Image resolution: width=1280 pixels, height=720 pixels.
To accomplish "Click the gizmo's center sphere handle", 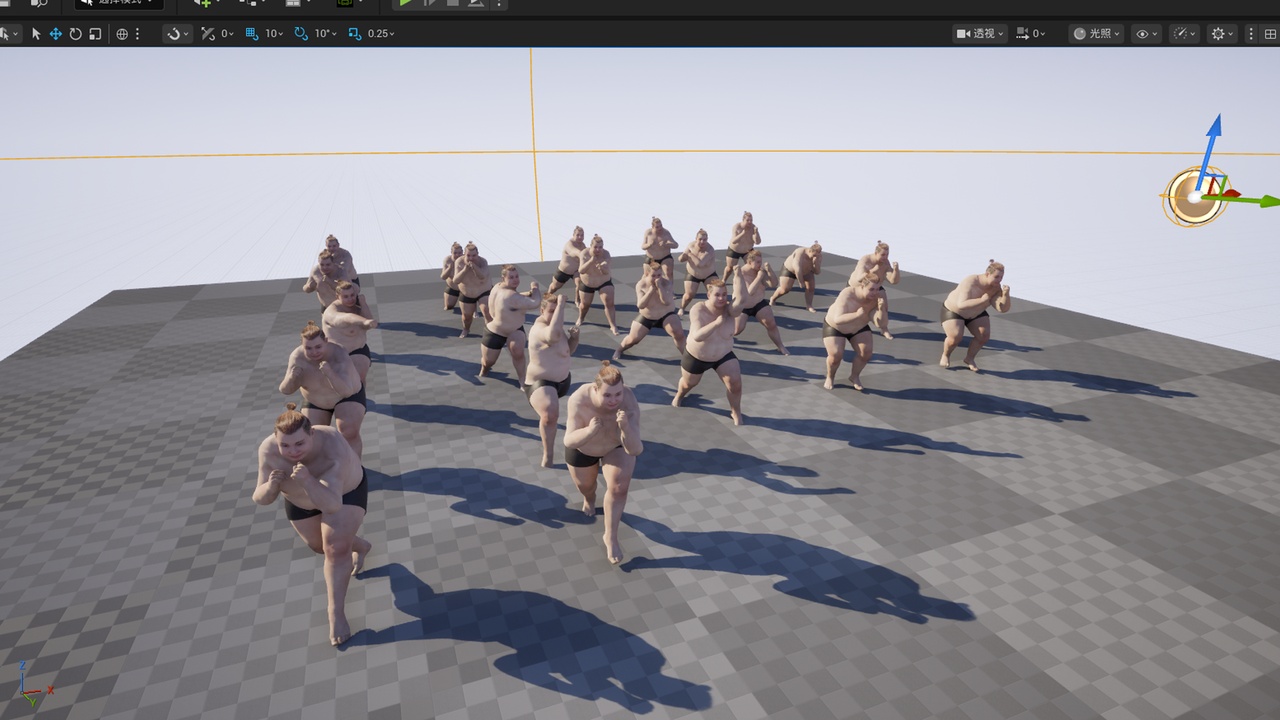I will coord(1194,196).
